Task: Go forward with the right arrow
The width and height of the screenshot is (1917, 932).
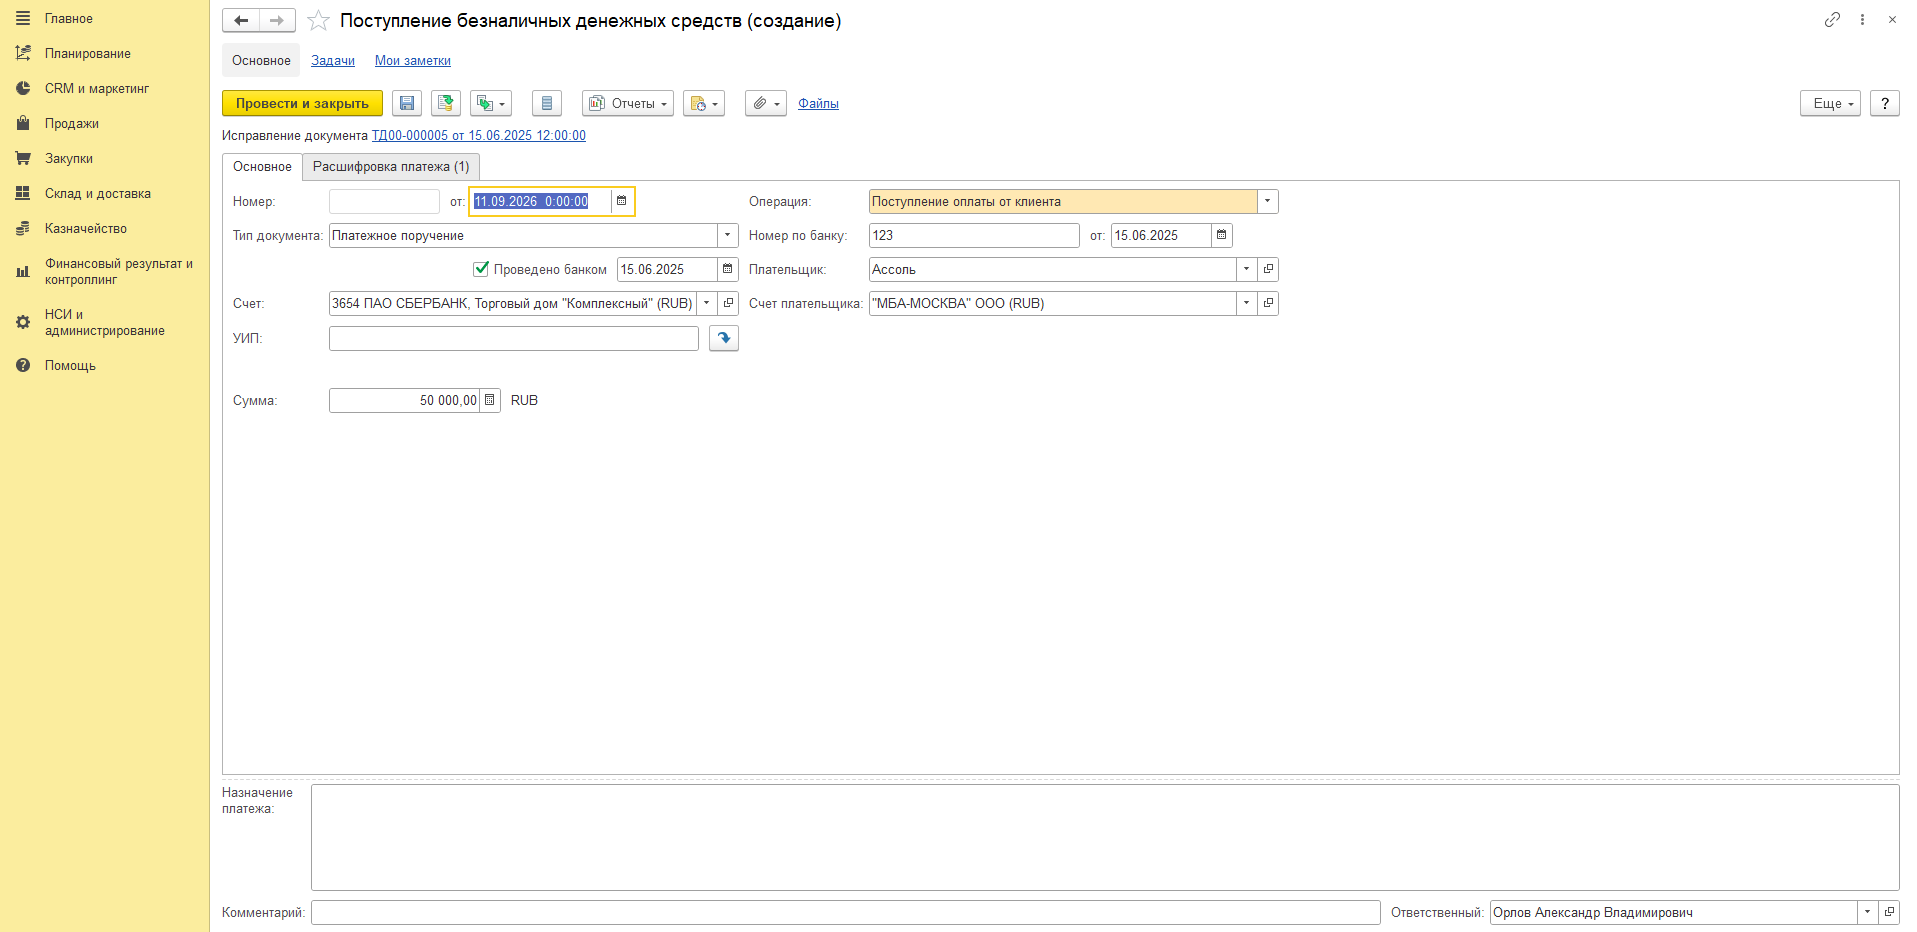Action: (277, 20)
